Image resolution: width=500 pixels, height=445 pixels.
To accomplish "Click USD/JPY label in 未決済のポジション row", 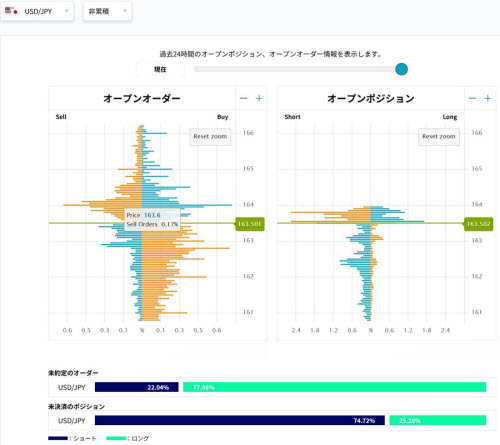I will tap(72, 421).
